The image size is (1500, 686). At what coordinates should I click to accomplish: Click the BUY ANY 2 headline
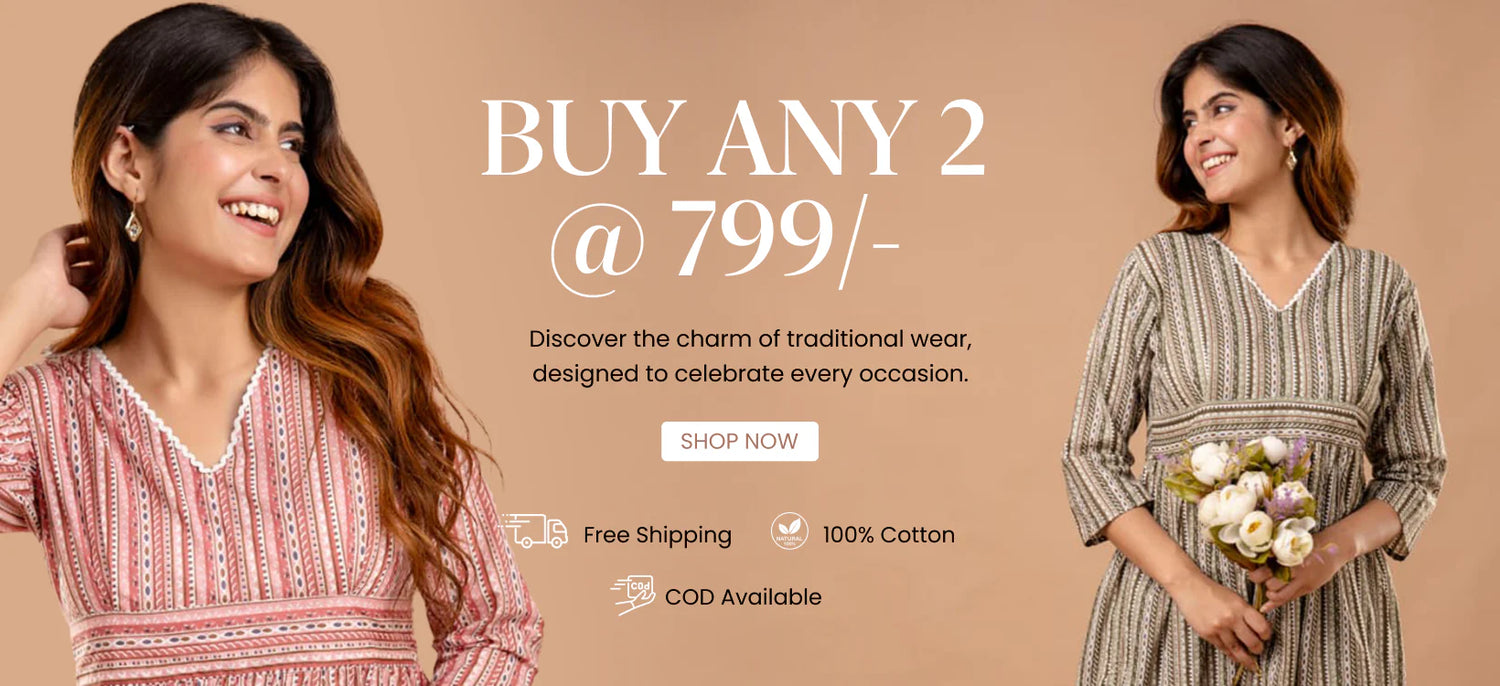click(x=733, y=139)
